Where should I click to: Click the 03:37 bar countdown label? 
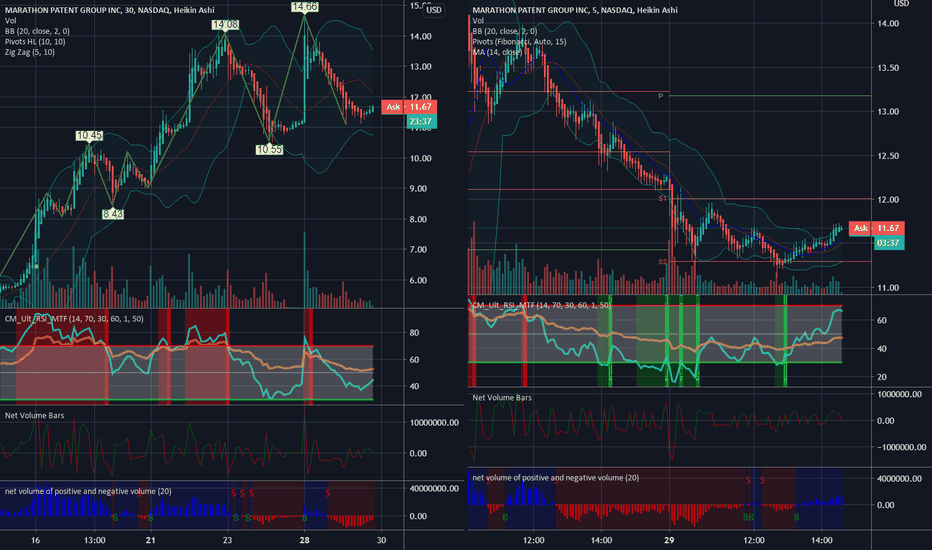coord(889,243)
